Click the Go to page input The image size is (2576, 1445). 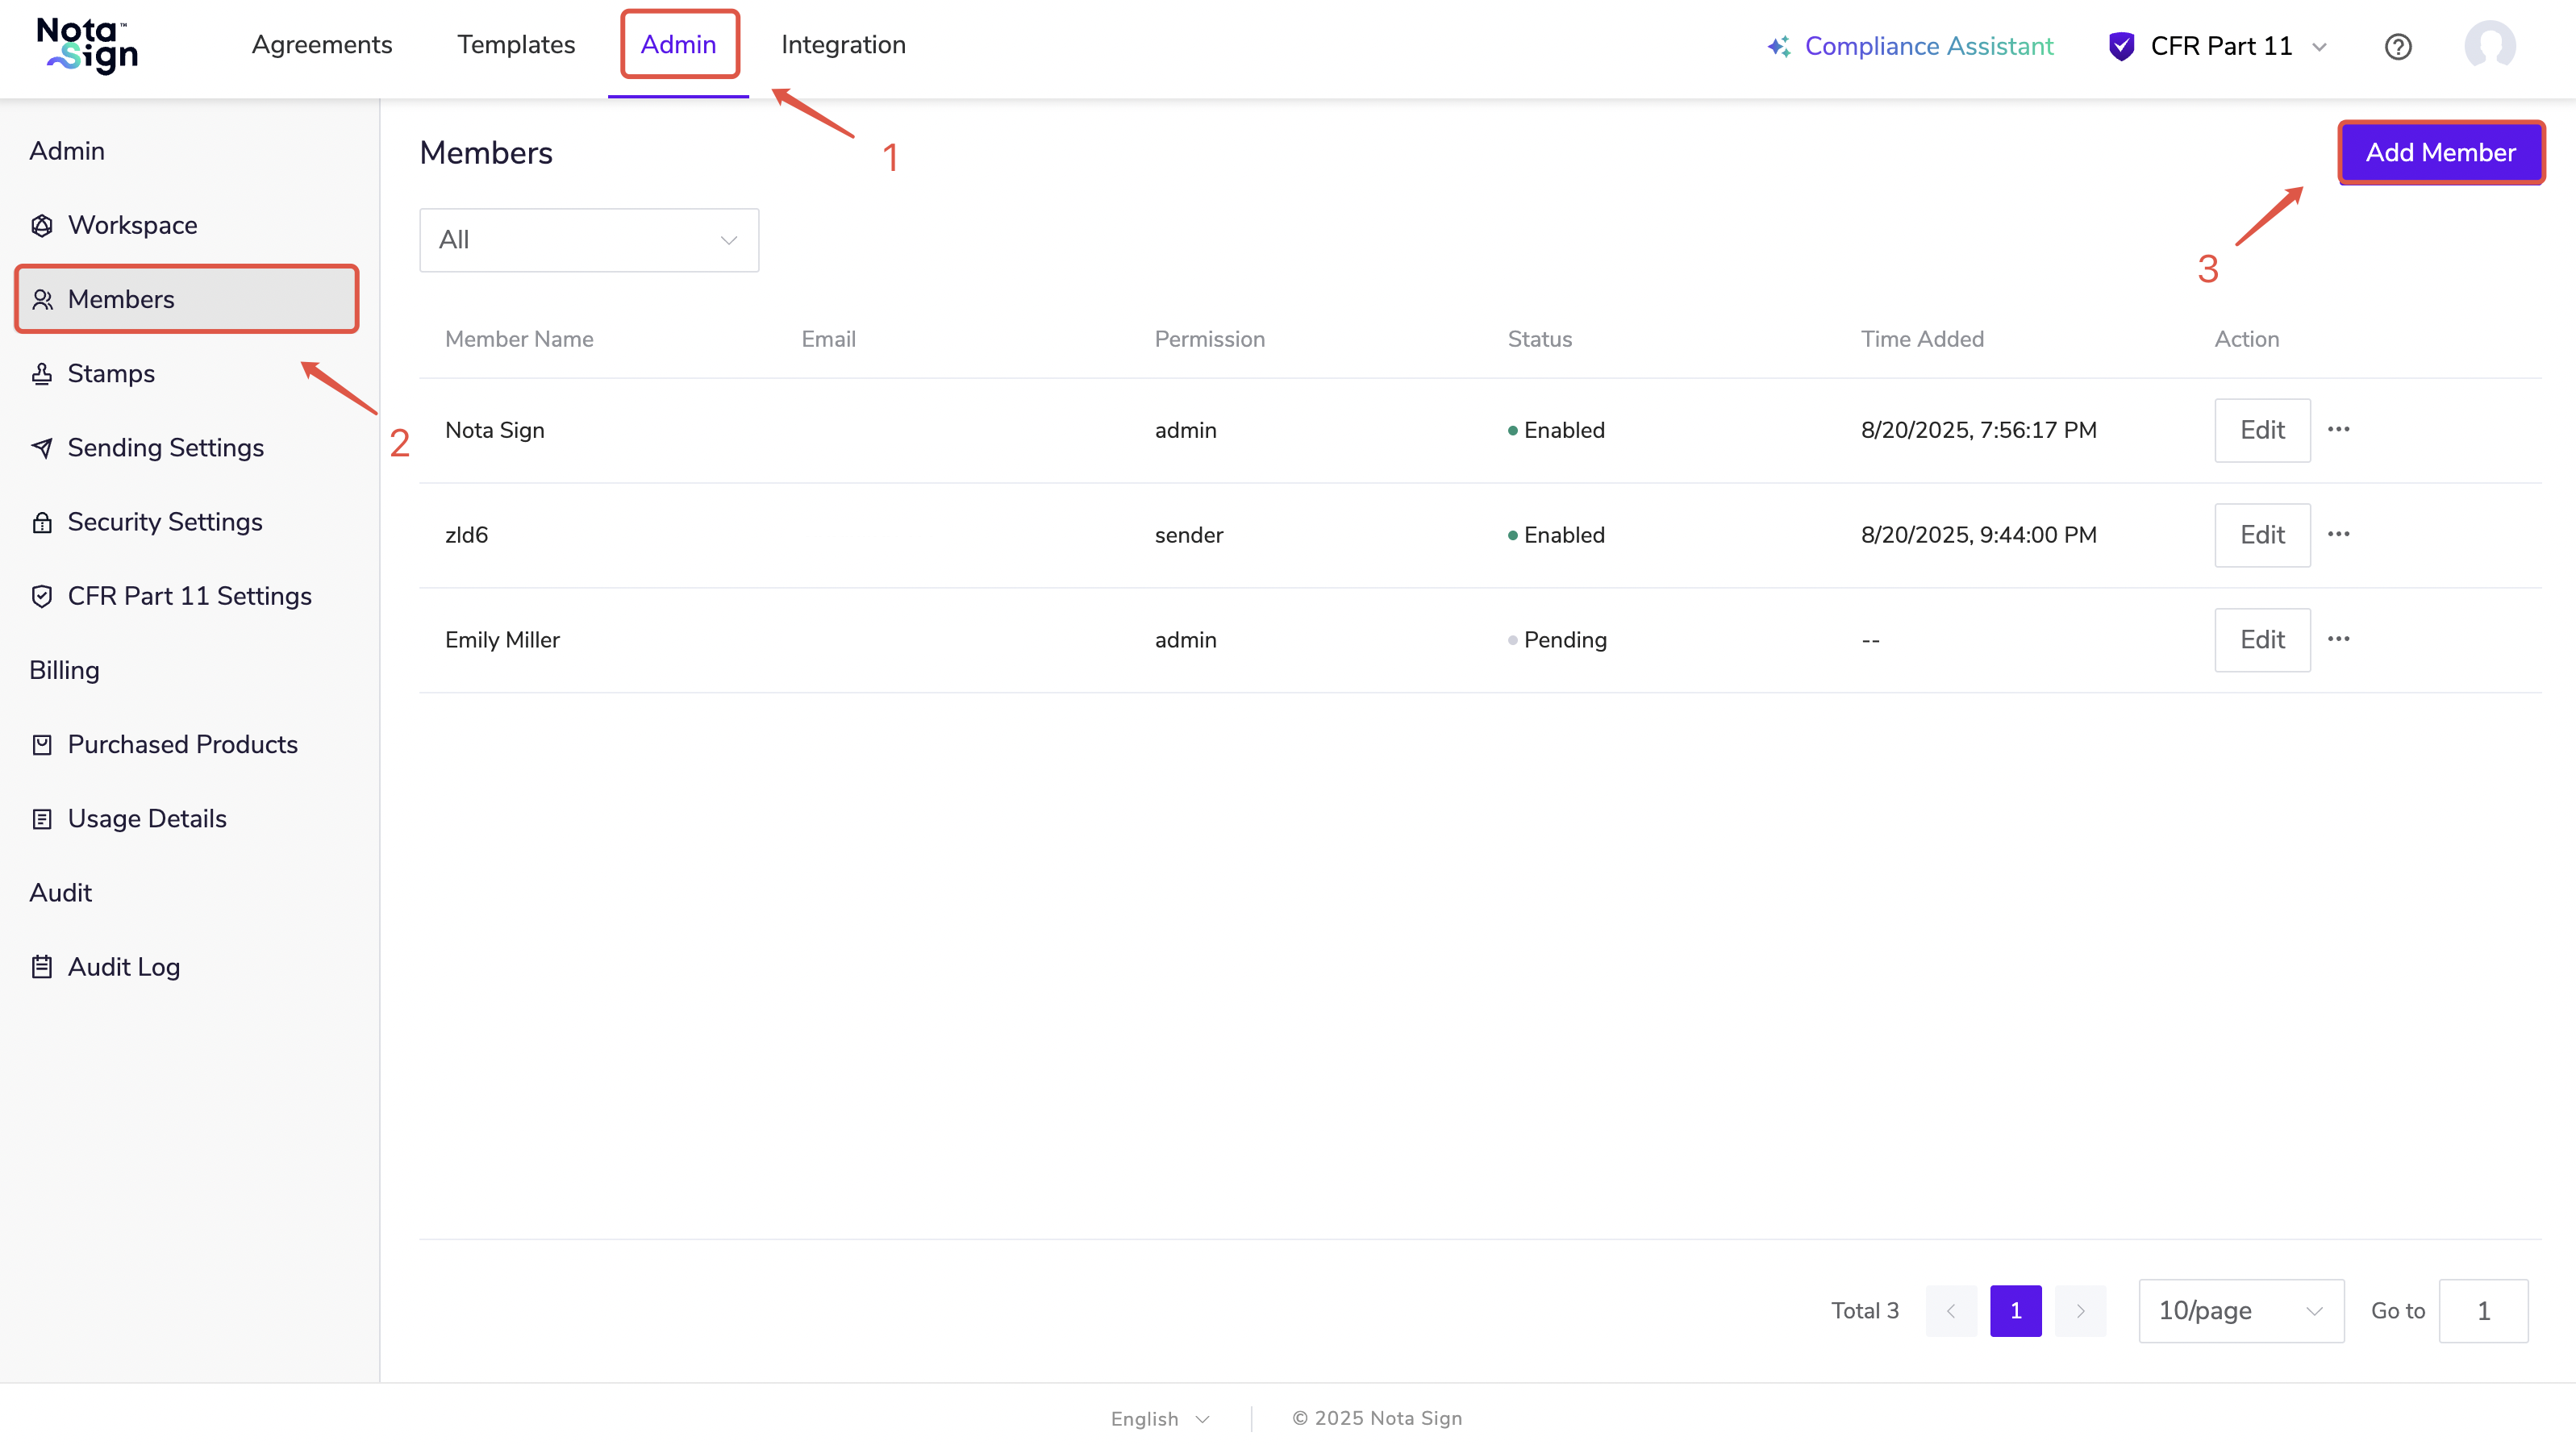[x=2482, y=1310]
